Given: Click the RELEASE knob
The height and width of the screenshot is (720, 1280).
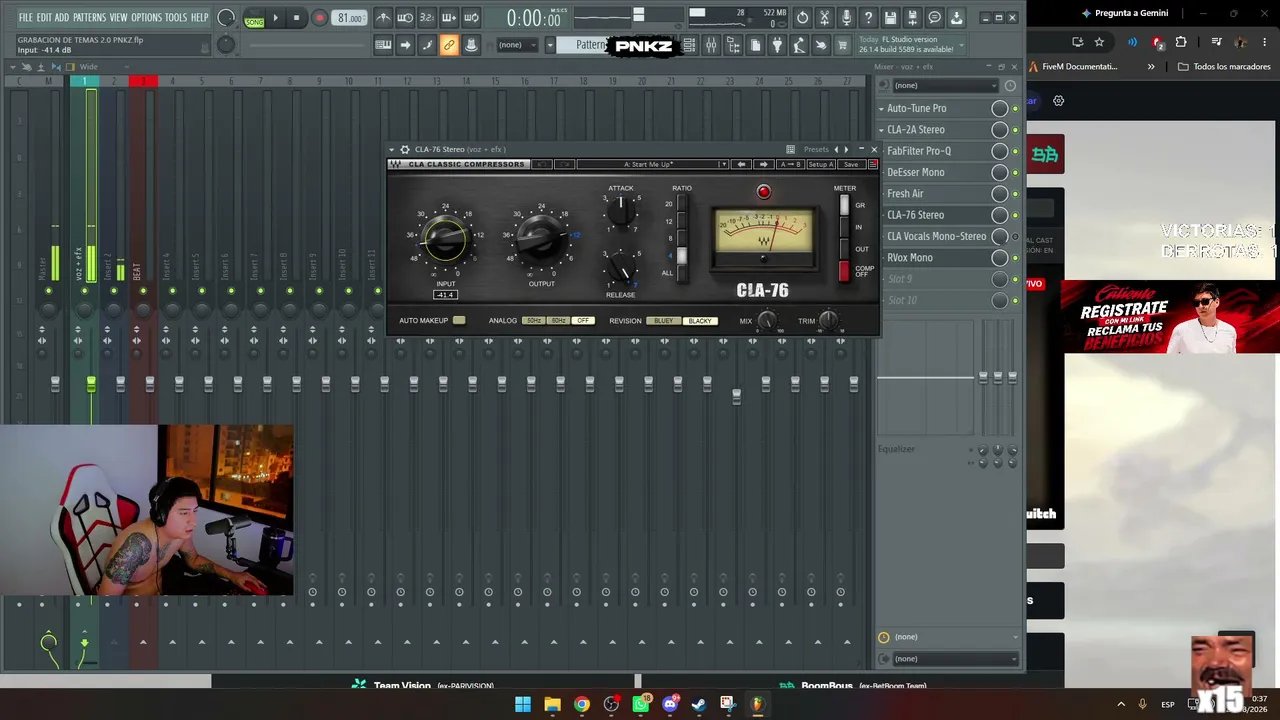Looking at the screenshot, I should point(621,268).
